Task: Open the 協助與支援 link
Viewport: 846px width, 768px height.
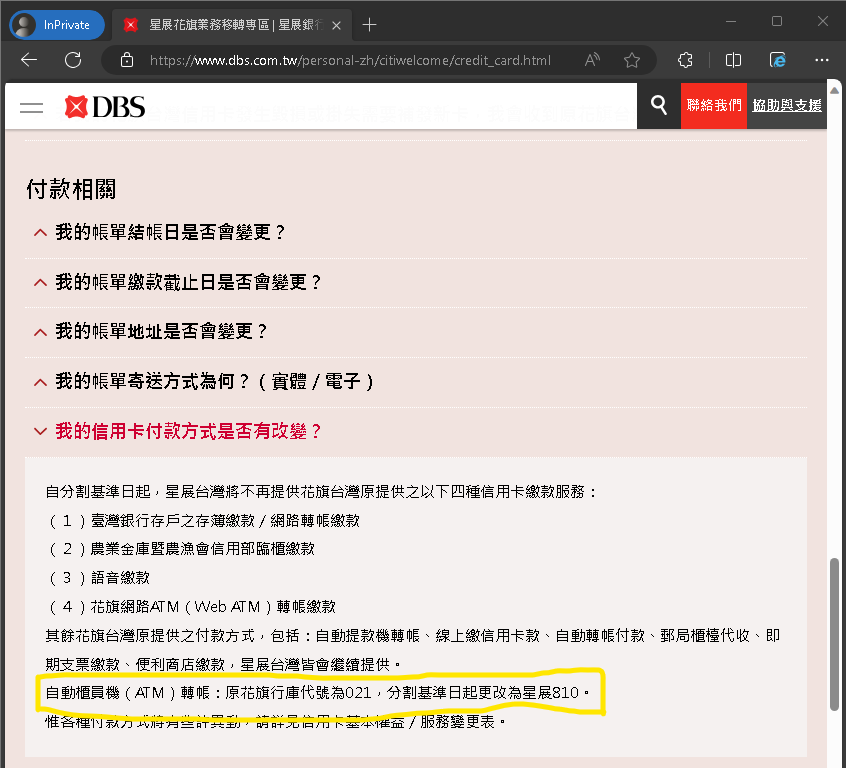Action: [787, 105]
